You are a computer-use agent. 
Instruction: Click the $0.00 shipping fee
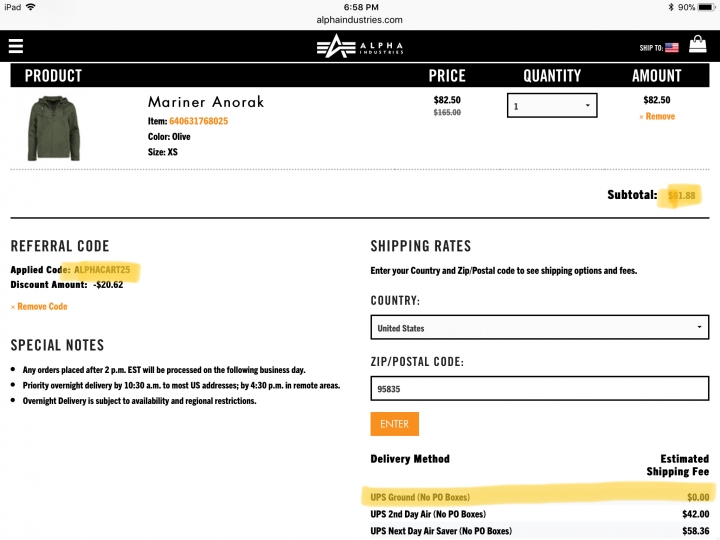pos(698,497)
